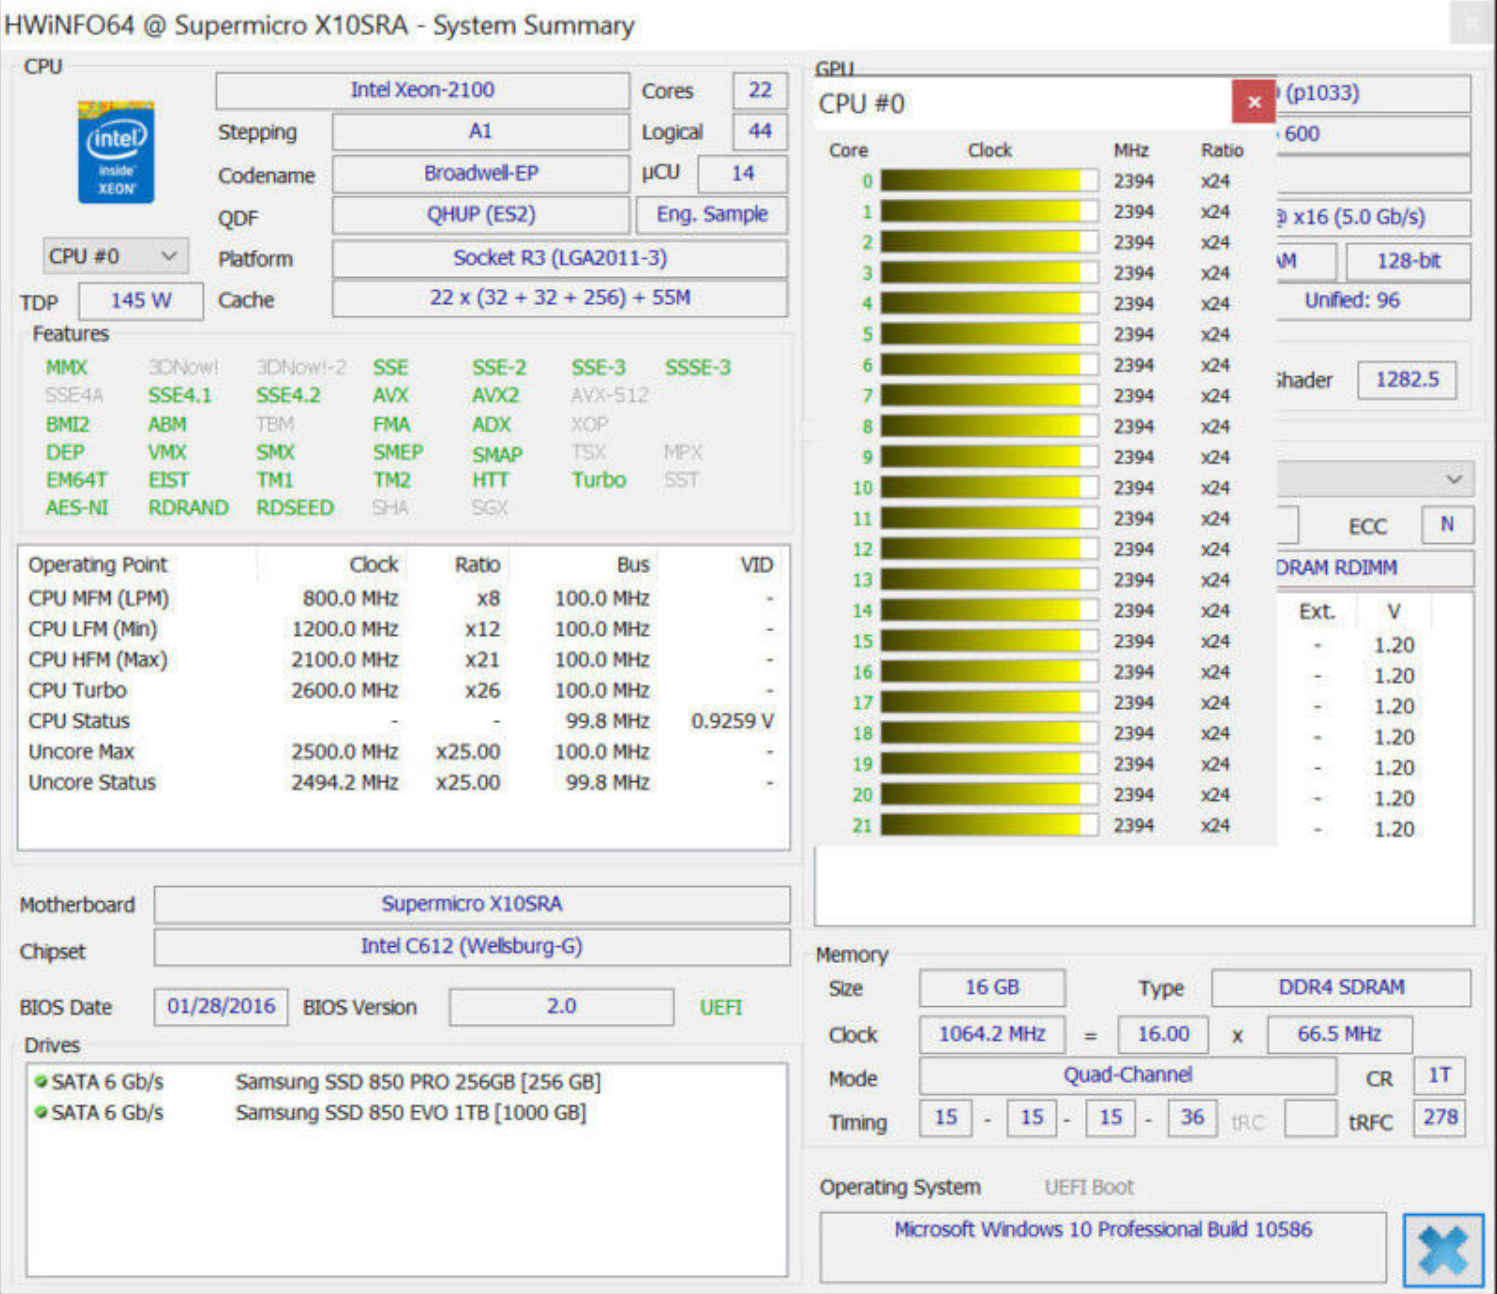Screen dimensions: 1497x1294
Task: Click the Eng. Sample button
Action: click(711, 214)
